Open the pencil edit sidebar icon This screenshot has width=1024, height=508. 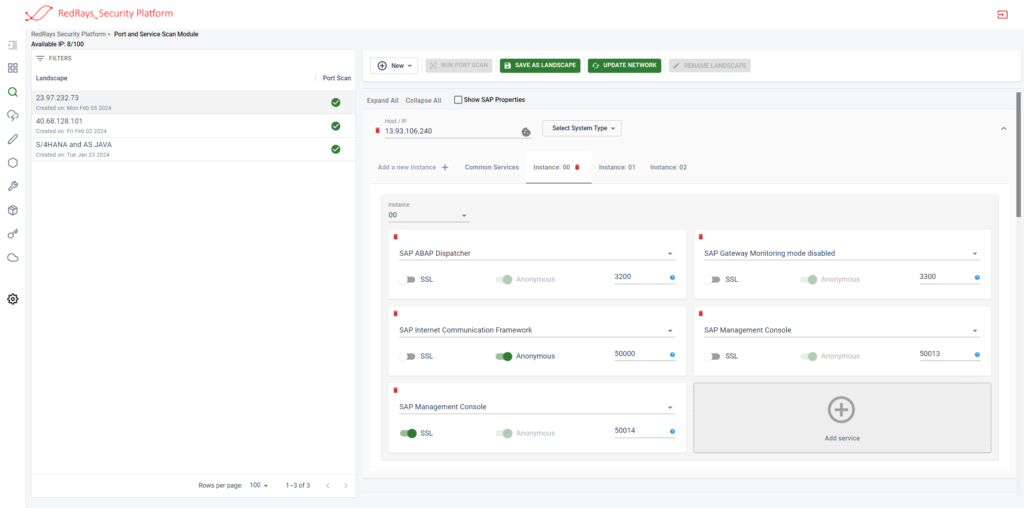coord(12,139)
